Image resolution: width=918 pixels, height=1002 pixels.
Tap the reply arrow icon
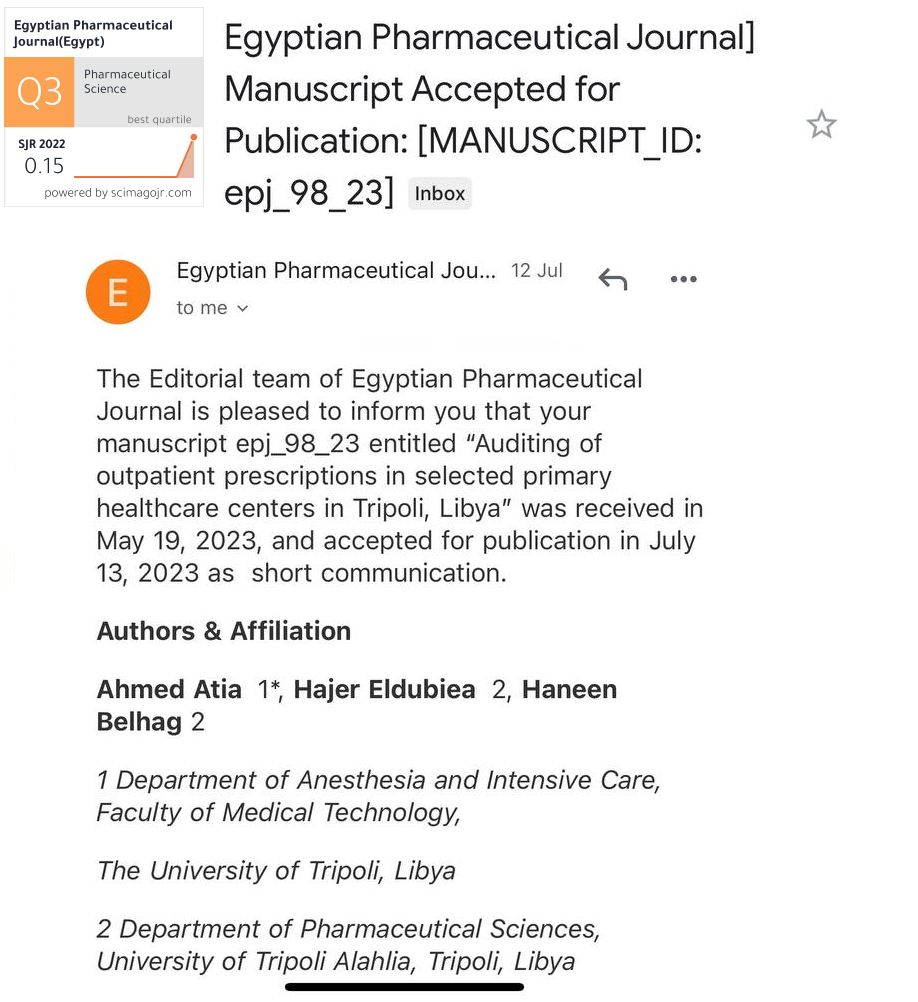pyautogui.click(x=612, y=280)
